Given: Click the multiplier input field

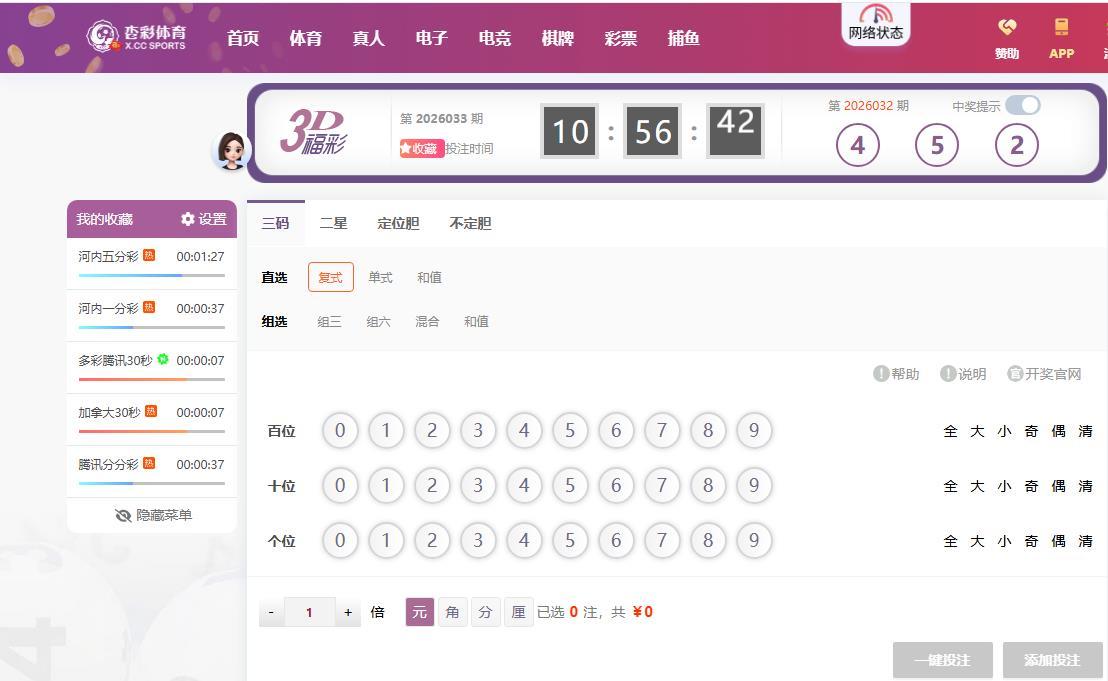Looking at the screenshot, I should click(x=310, y=612).
